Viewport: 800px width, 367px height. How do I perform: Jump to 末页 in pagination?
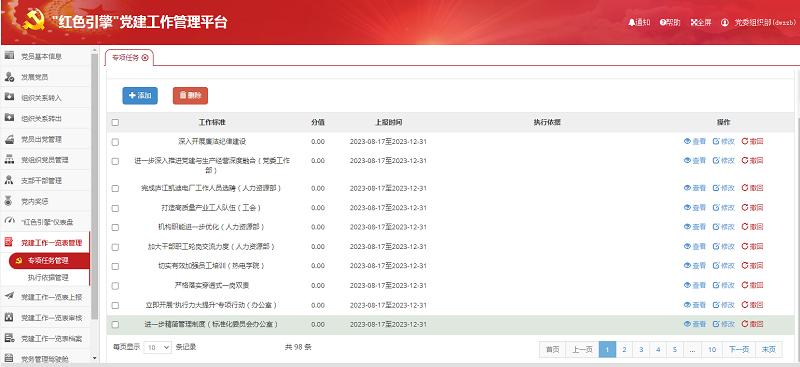pyautogui.click(x=768, y=350)
